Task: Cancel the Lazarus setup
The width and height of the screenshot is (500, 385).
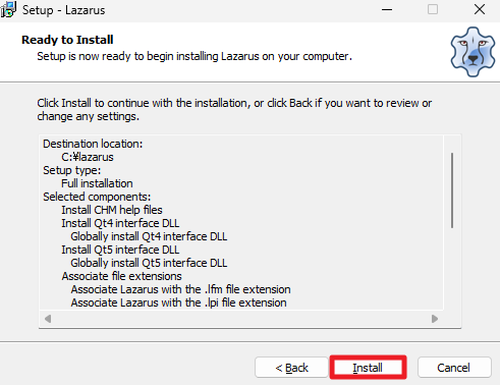Action: tap(454, 368)
